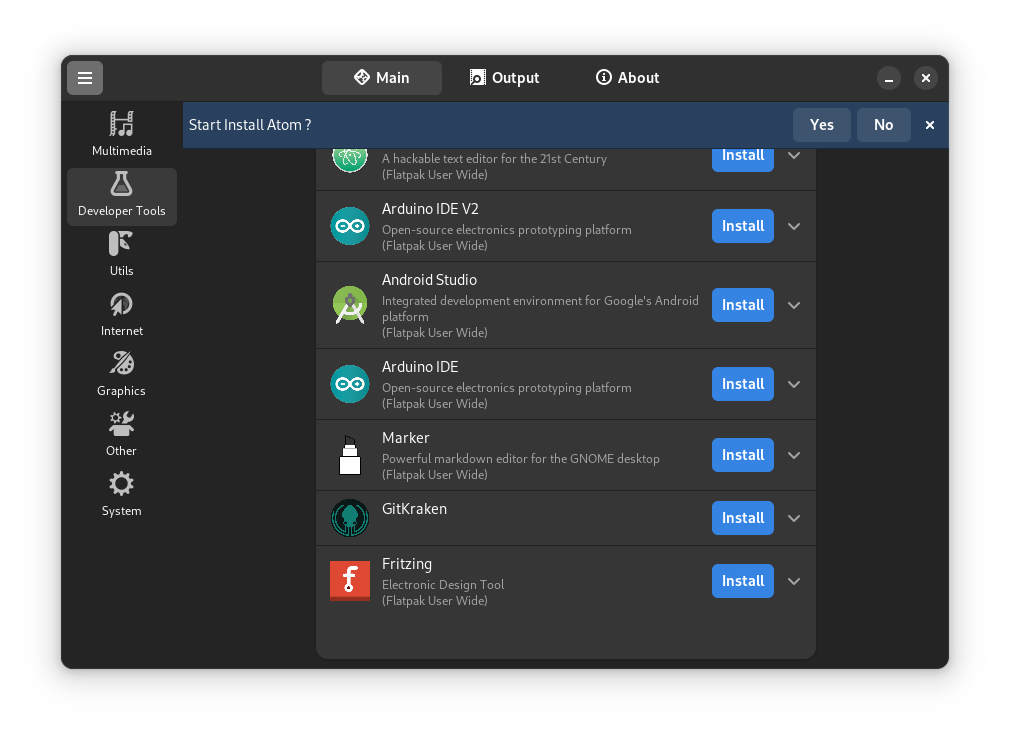Screen dimensions: 1010x736
Task: Expand the GitKraken details chevron
Action: 794,518
